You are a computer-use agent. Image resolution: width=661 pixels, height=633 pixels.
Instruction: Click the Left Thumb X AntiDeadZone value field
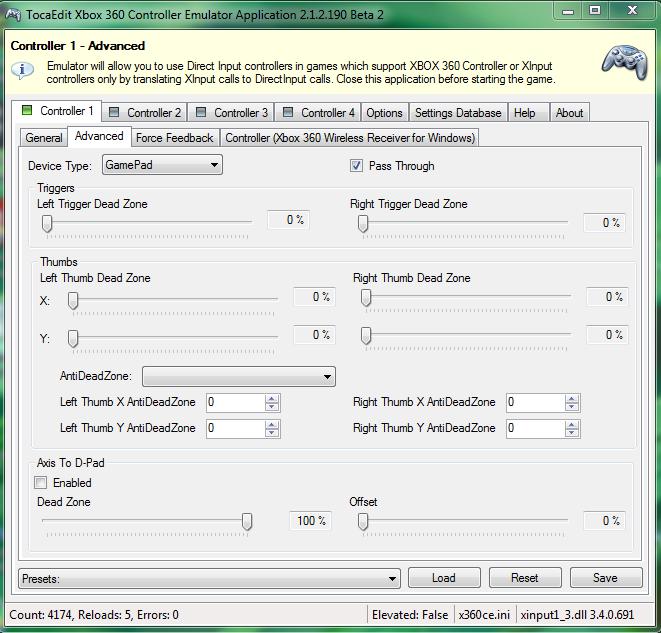(236, 402)
